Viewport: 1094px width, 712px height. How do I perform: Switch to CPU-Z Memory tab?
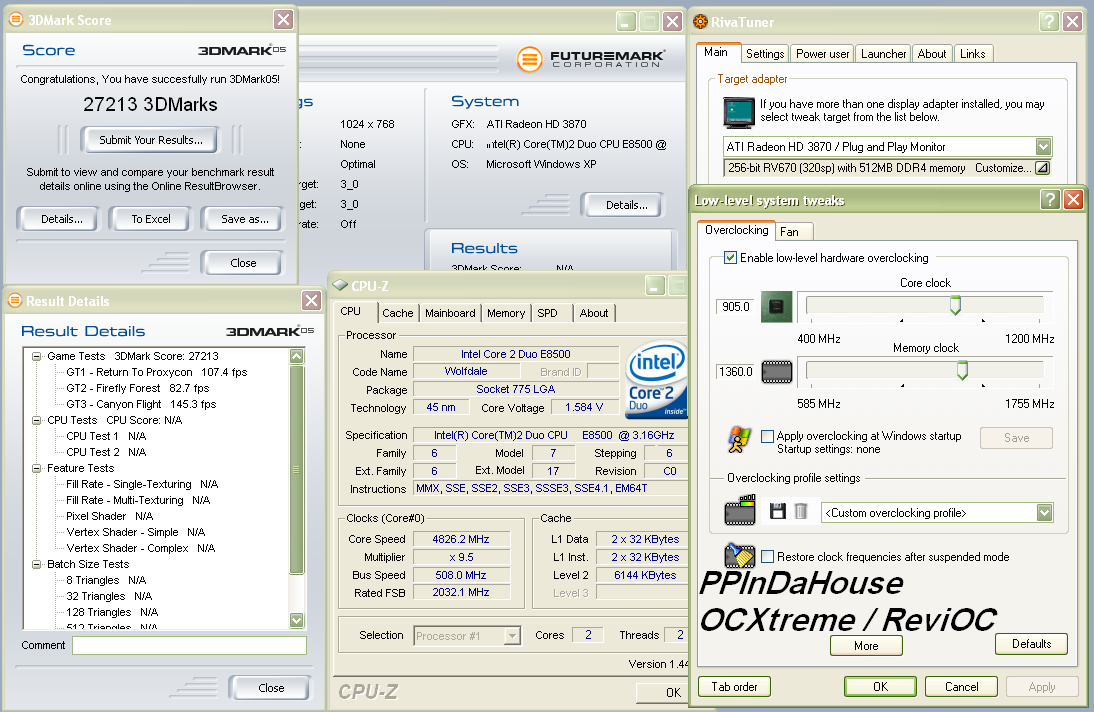pyautogui.click(x=506, y=313)
